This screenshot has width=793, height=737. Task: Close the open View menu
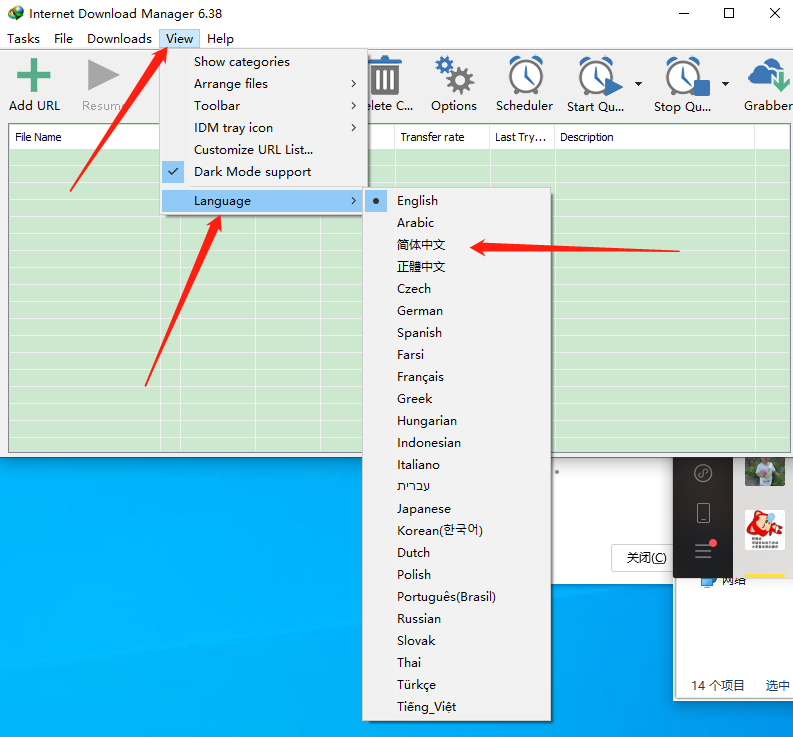pos(180,39)
